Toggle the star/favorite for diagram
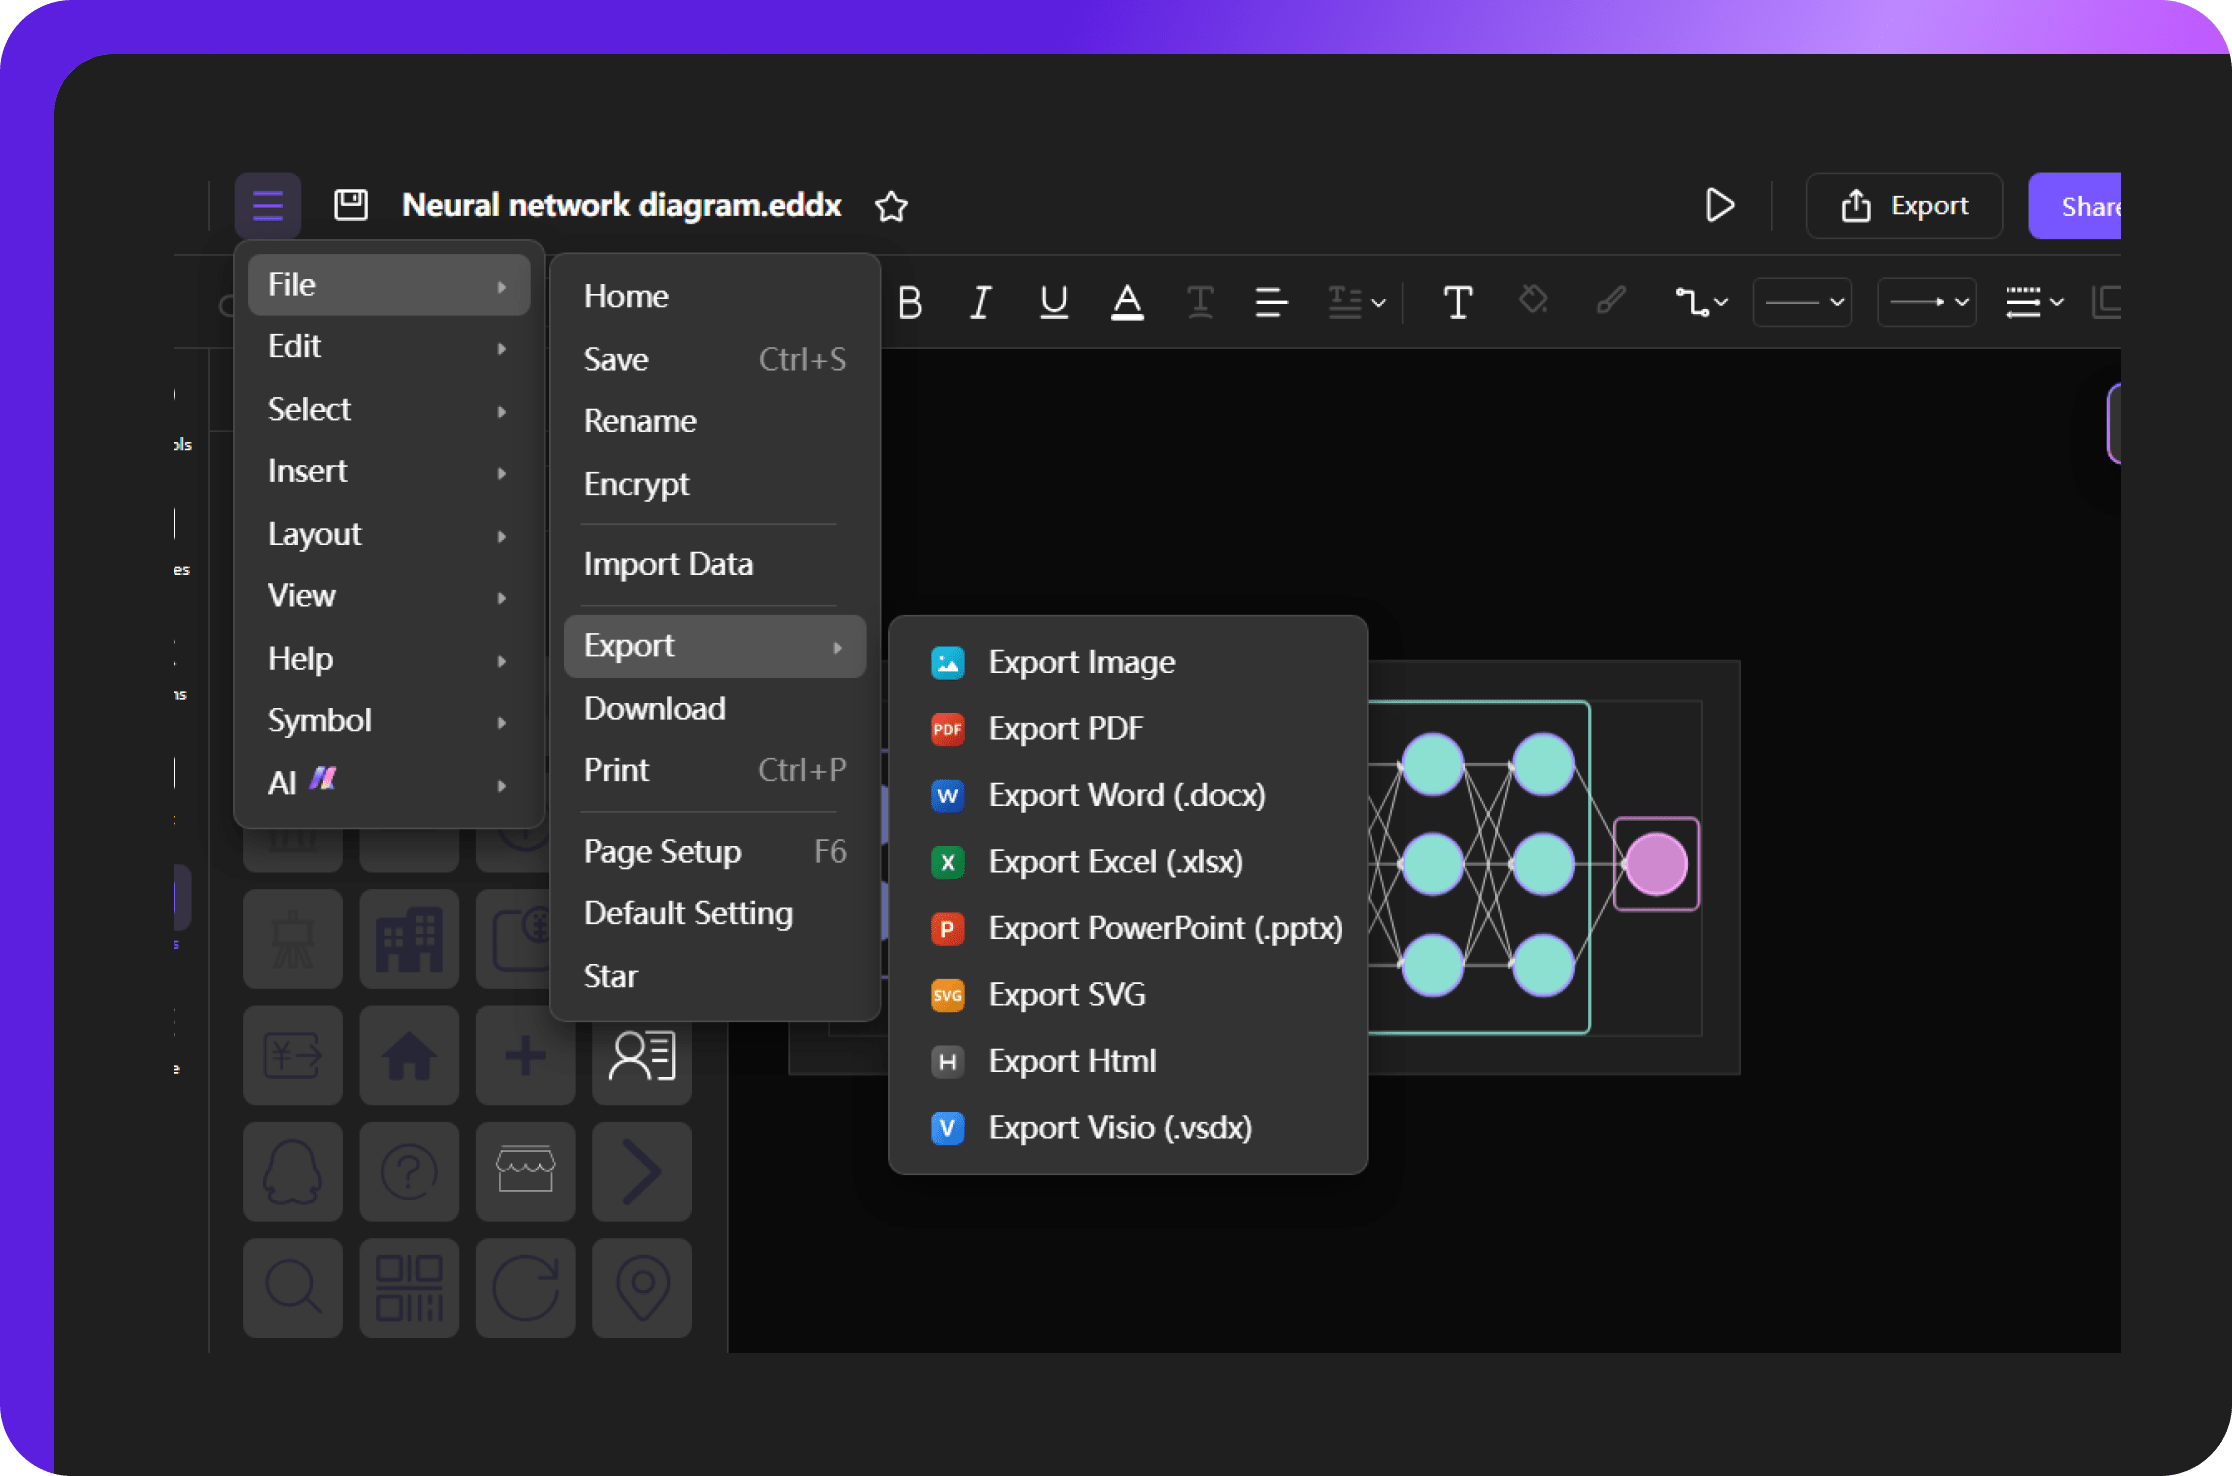 click(x=893, y=206)
